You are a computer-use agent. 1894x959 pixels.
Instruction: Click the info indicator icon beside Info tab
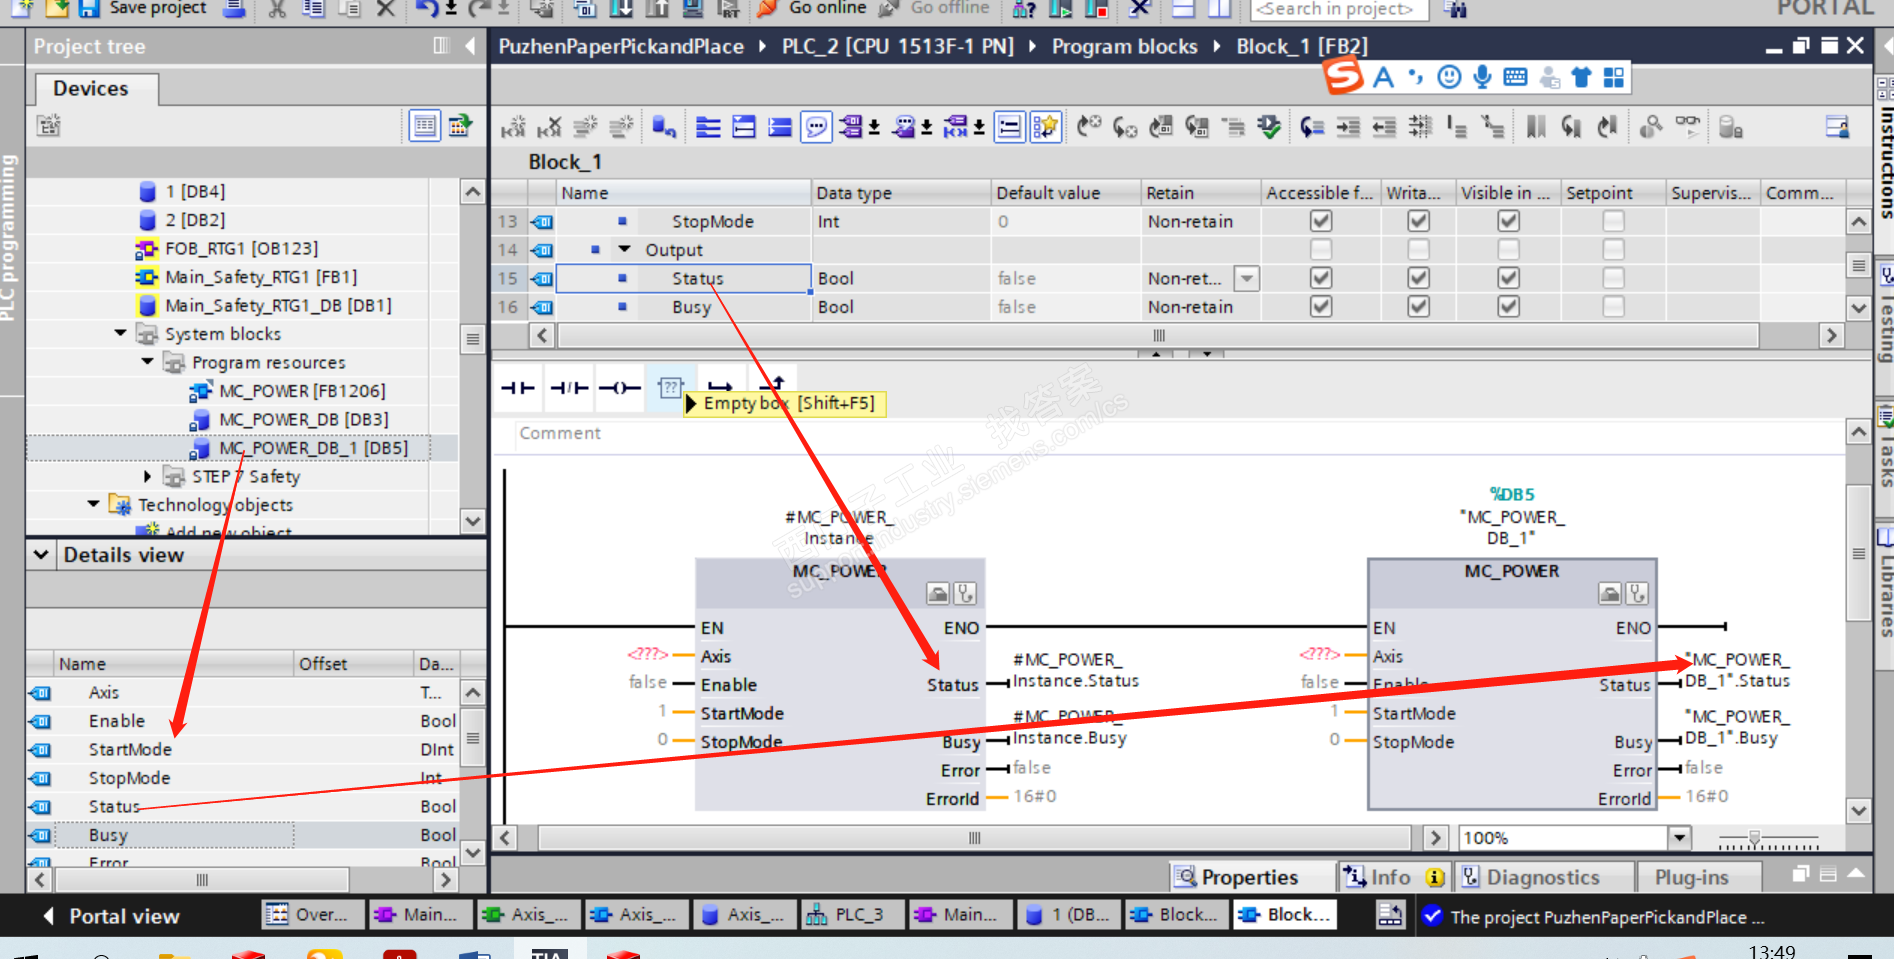pyautogui.click(x=1435, y=877)
